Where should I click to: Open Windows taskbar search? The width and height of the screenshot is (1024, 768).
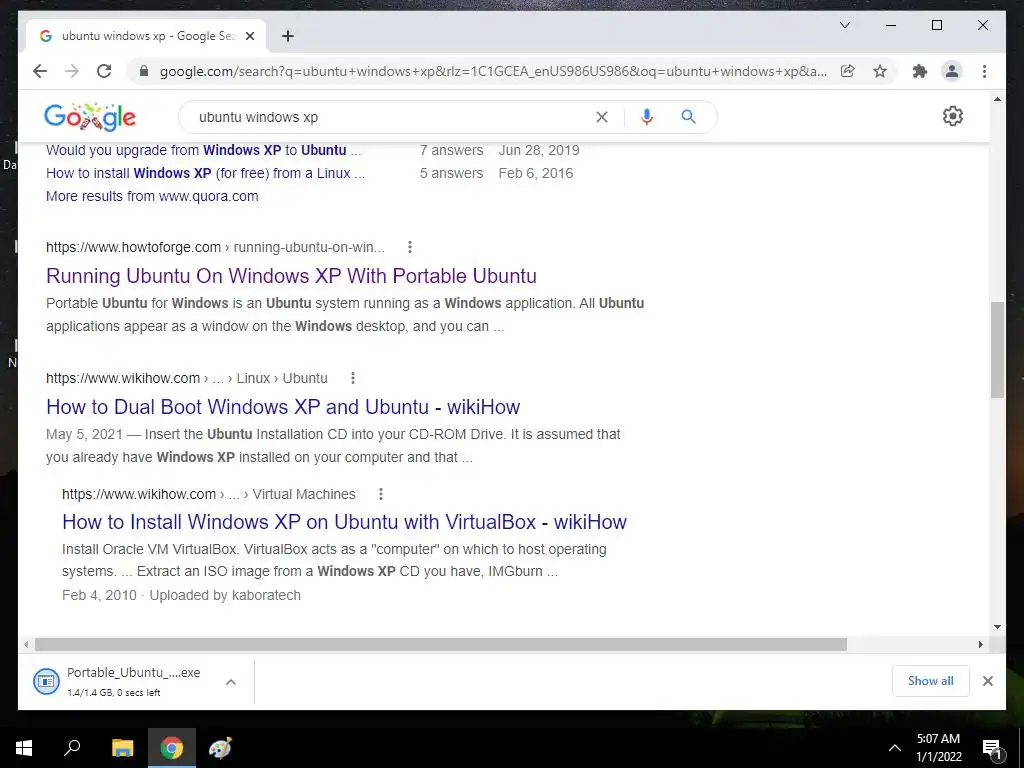(x=72, y=748)
